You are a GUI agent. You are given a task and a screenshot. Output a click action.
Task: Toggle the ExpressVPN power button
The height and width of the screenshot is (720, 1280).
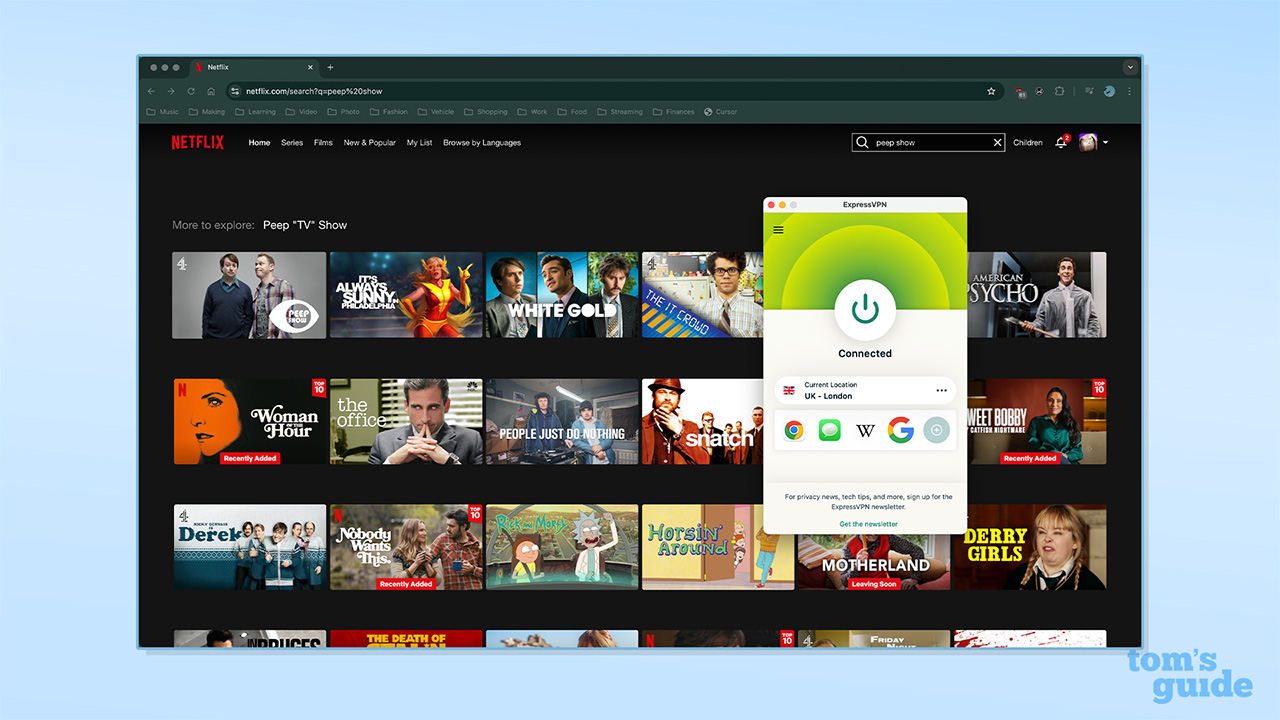[x=865, y=310]
